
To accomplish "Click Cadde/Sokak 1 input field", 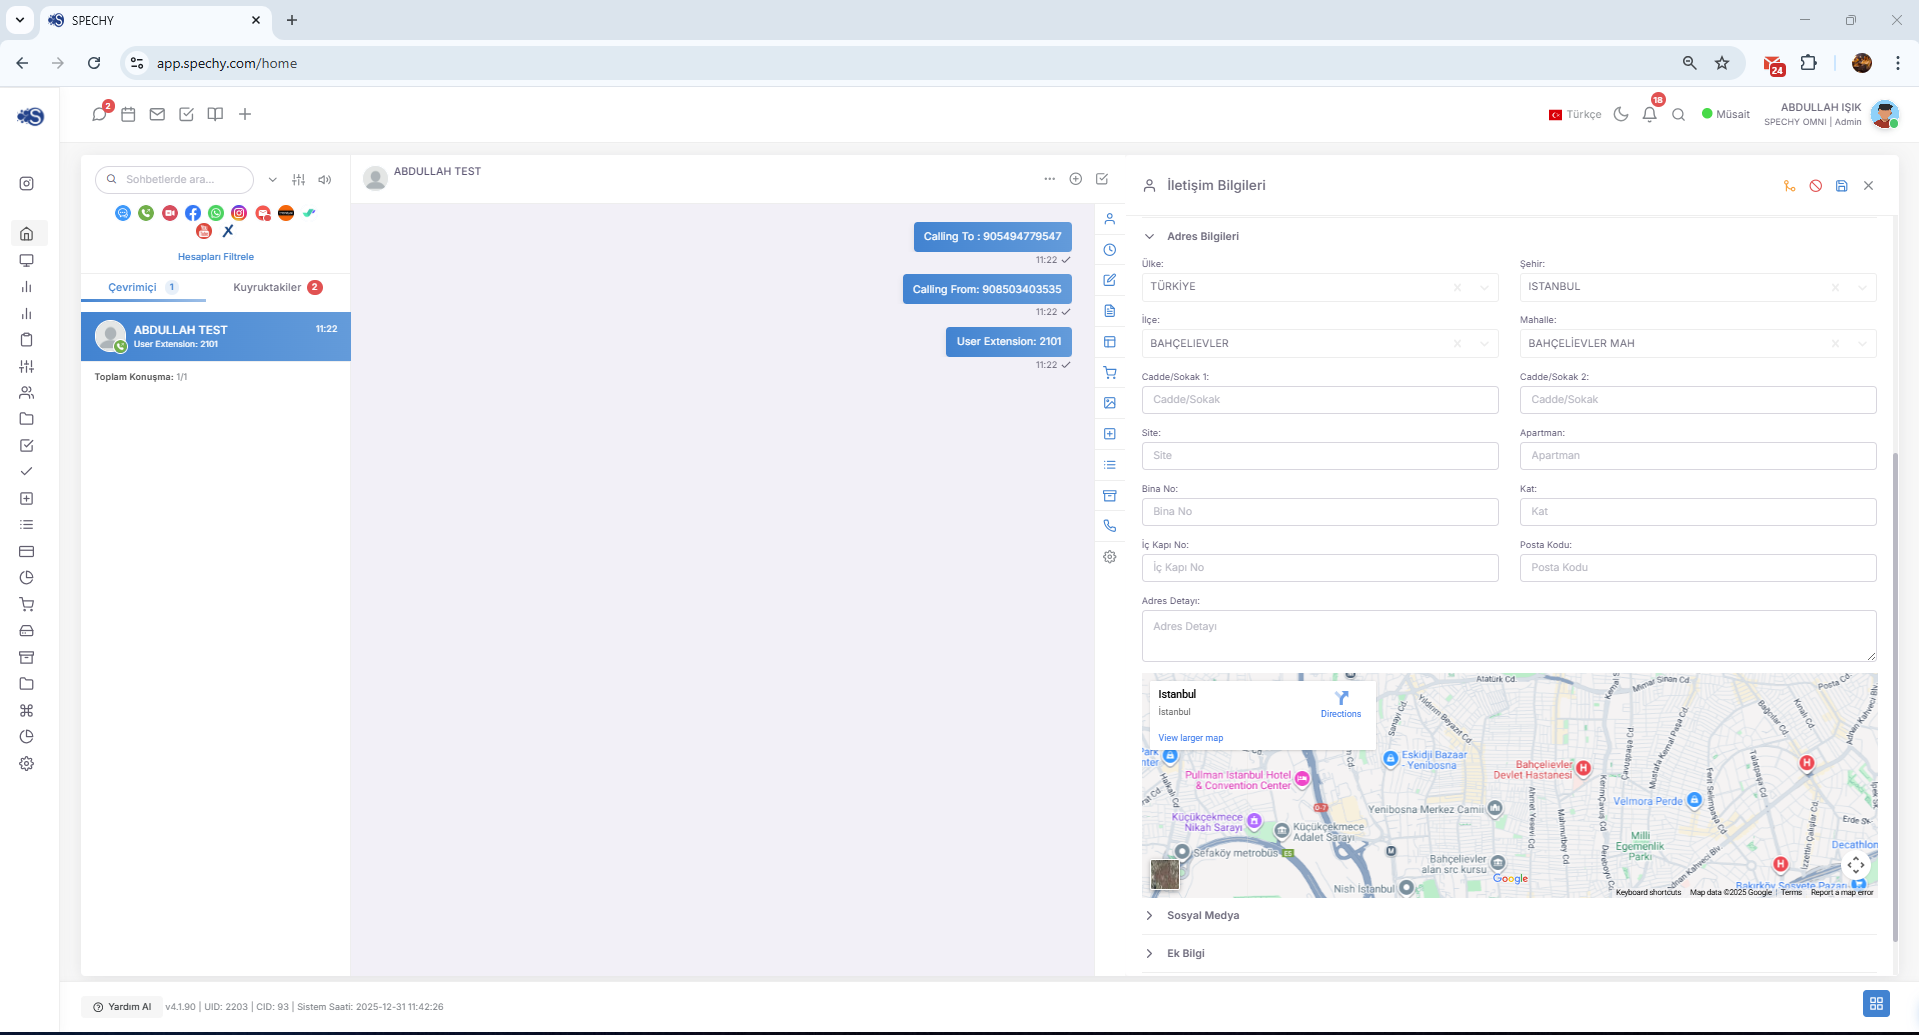I will pos(1320,400).
